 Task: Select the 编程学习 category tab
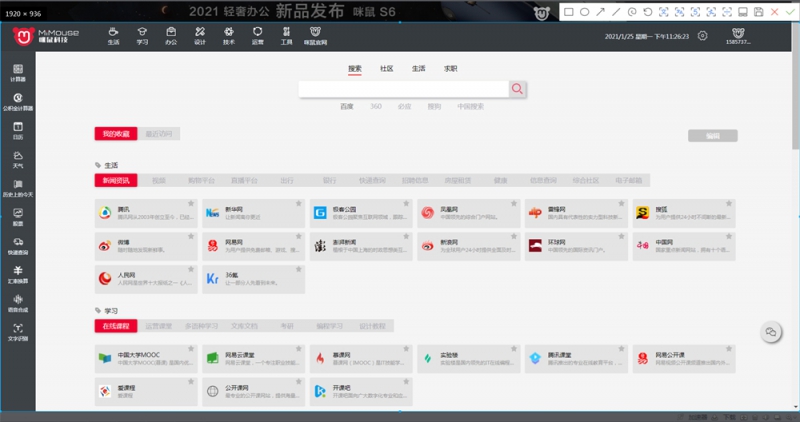(330, 326)
